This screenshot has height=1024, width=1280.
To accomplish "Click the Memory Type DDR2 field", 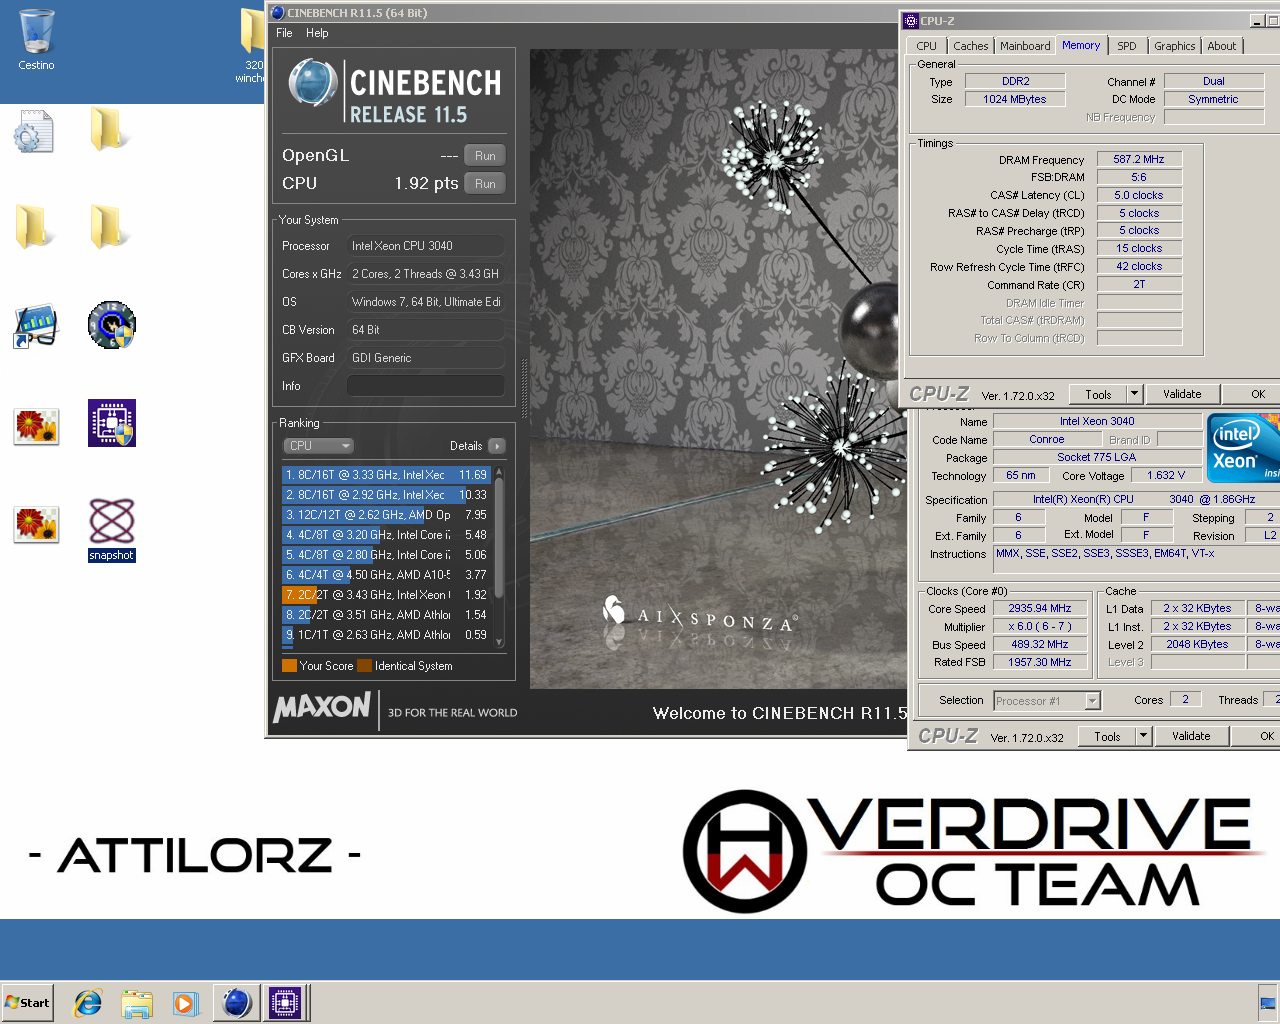I will click(1015, 81).
